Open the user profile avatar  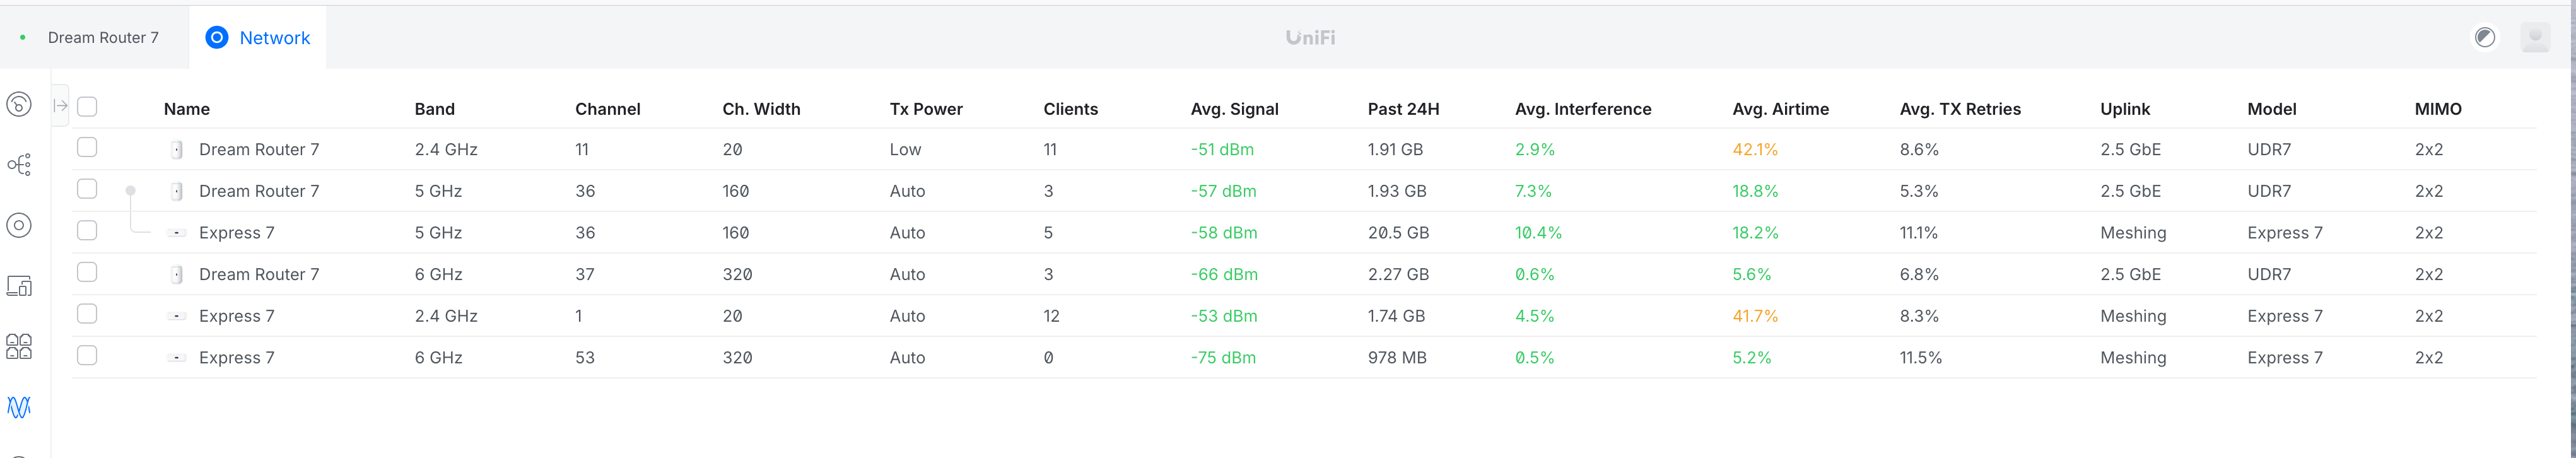click(2534, 38)
